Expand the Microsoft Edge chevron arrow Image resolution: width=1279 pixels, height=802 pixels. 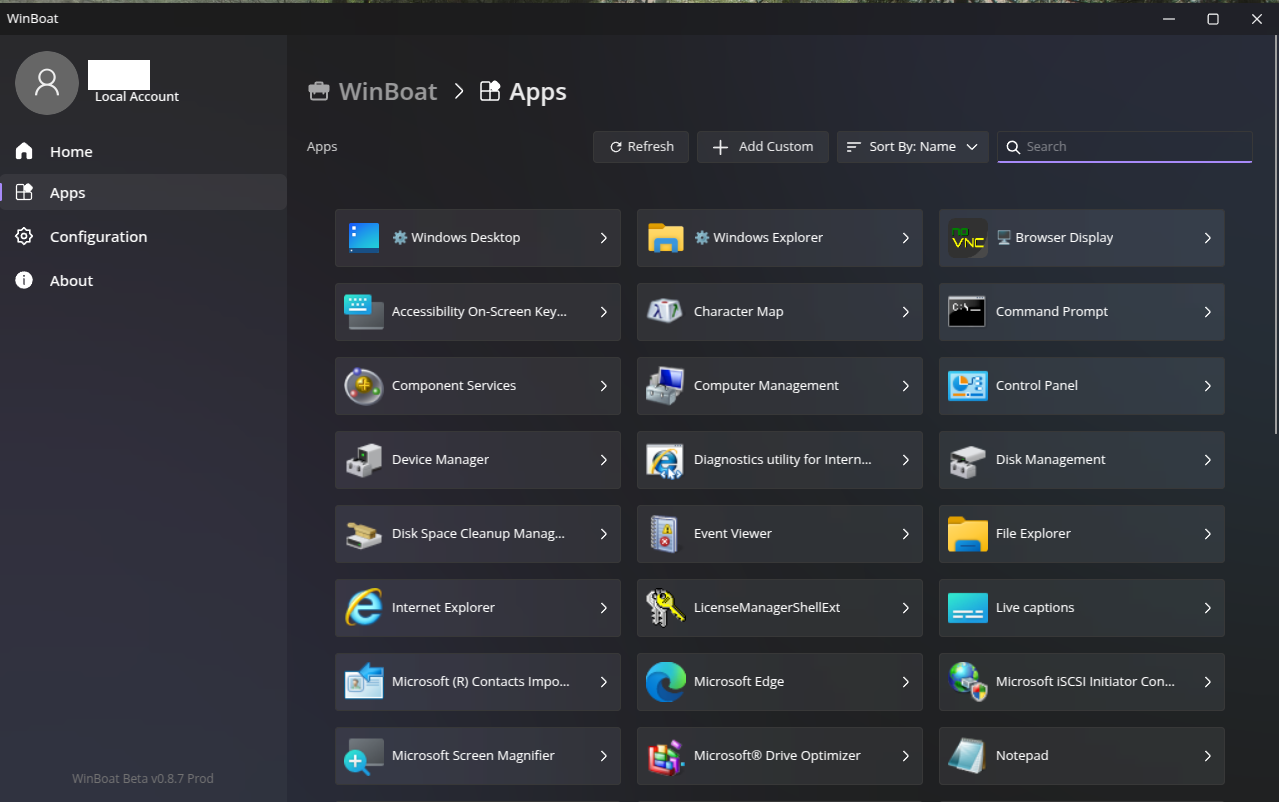point(905,682)
